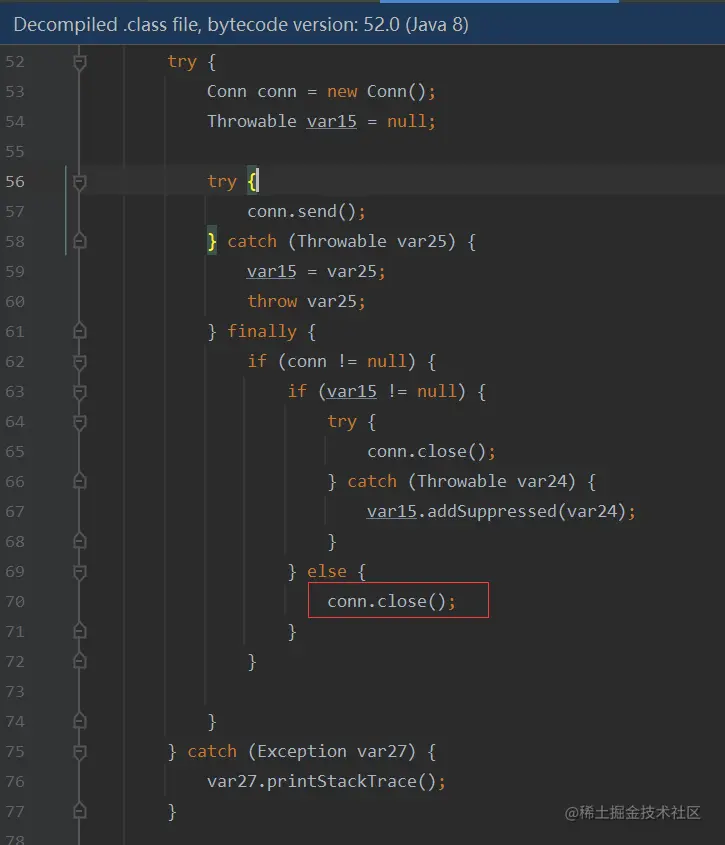Click the line number 56 in gutter
725x845 pixels.
[15, 182]
